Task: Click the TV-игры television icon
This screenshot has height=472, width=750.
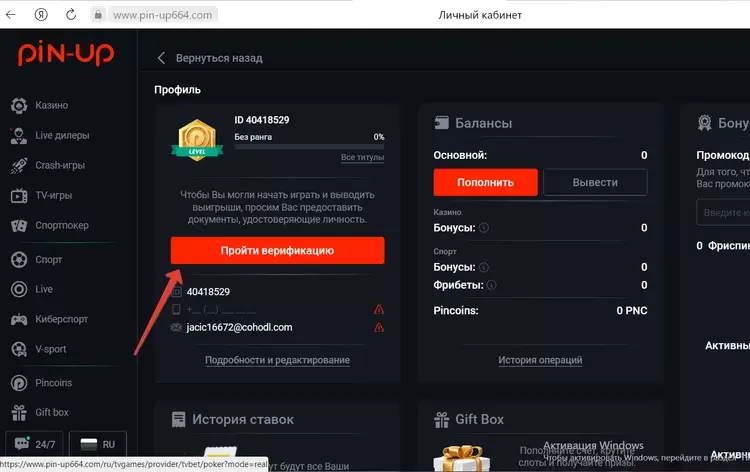Action: 19,196
